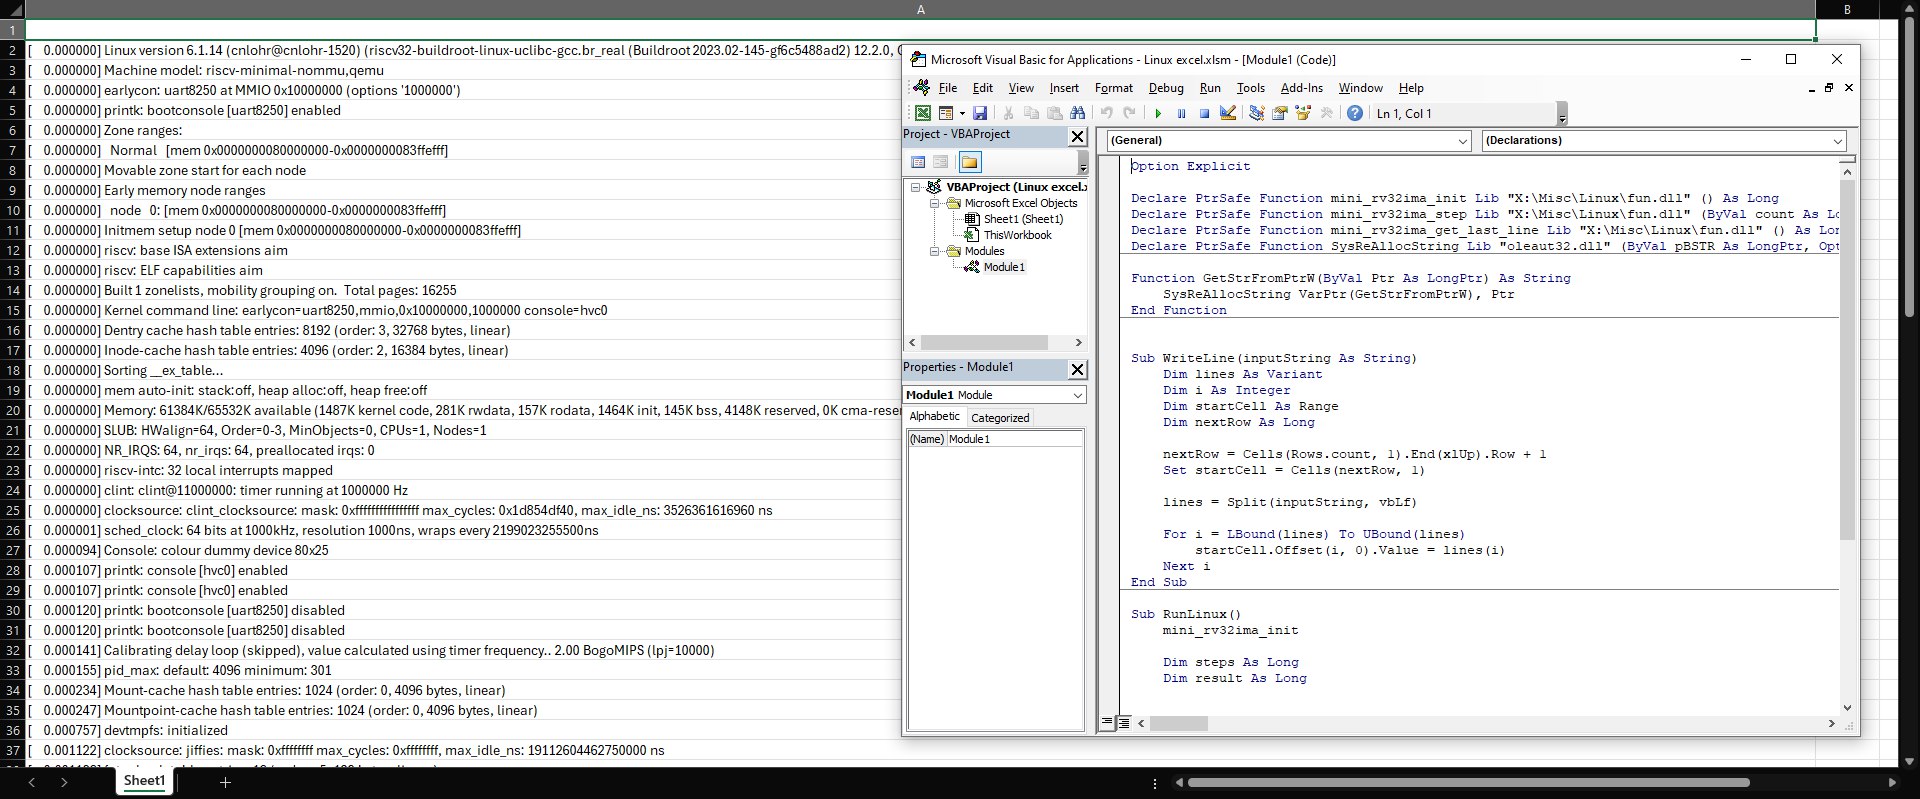Open Help with the blue question mark icon
The height and width of the screenshot is (799, 1920).
(x=1354, y=114)
